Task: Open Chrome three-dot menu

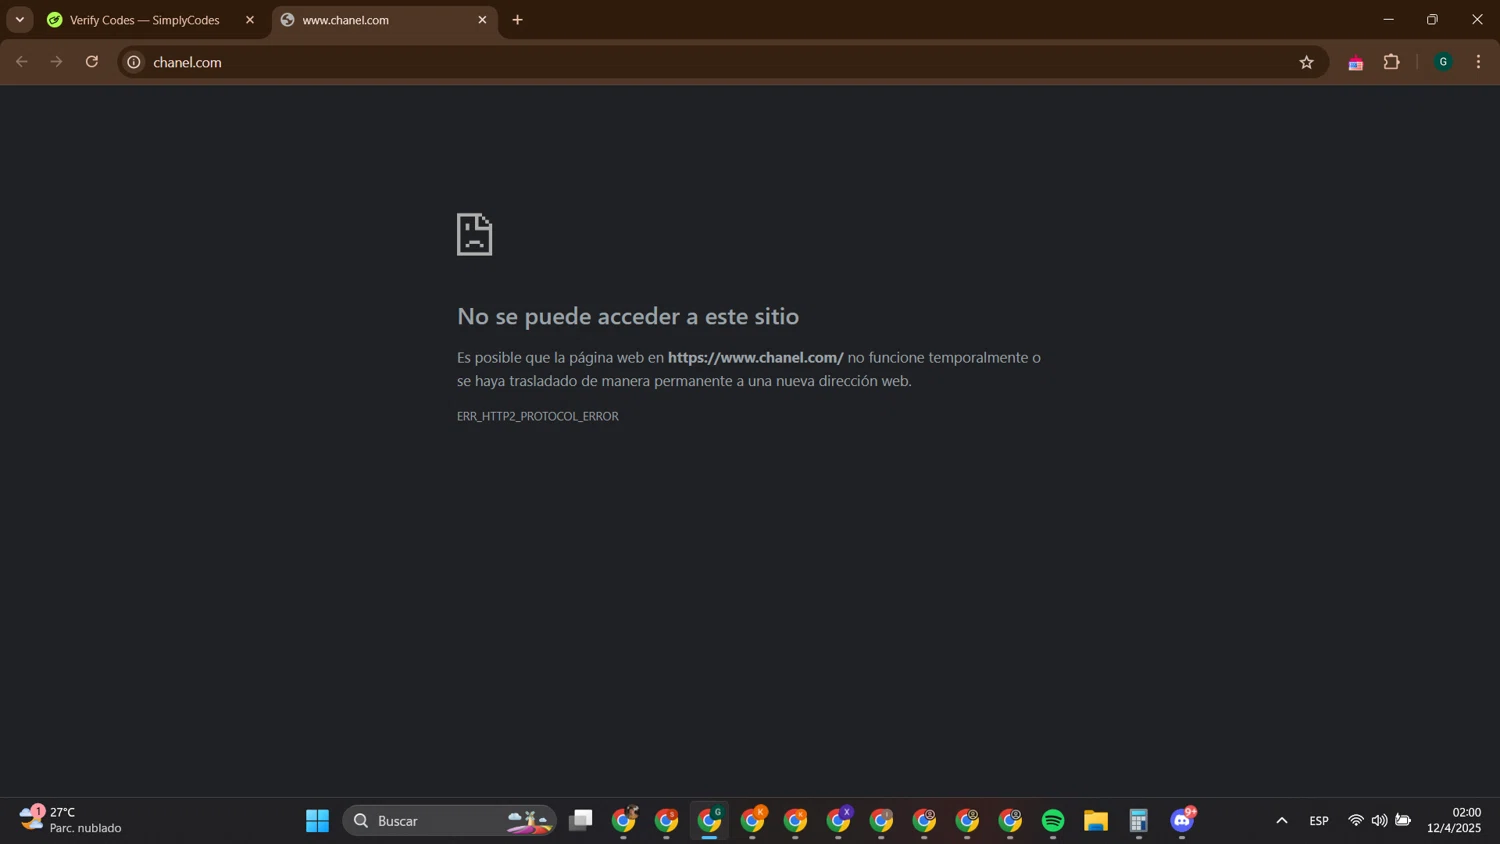Action: [x=1478, y=62]
